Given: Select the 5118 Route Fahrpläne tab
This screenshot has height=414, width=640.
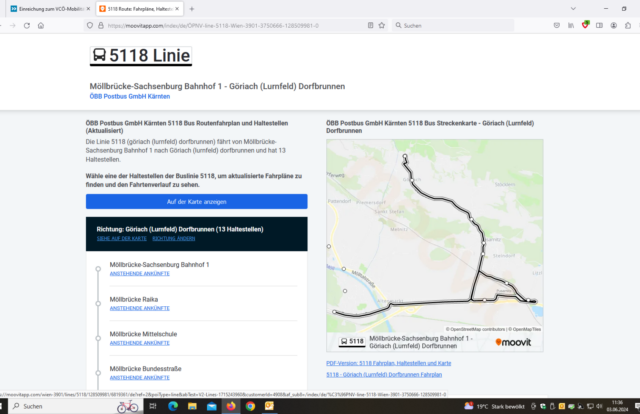Looking at the screenshot, I should click(x=140, y=9).
